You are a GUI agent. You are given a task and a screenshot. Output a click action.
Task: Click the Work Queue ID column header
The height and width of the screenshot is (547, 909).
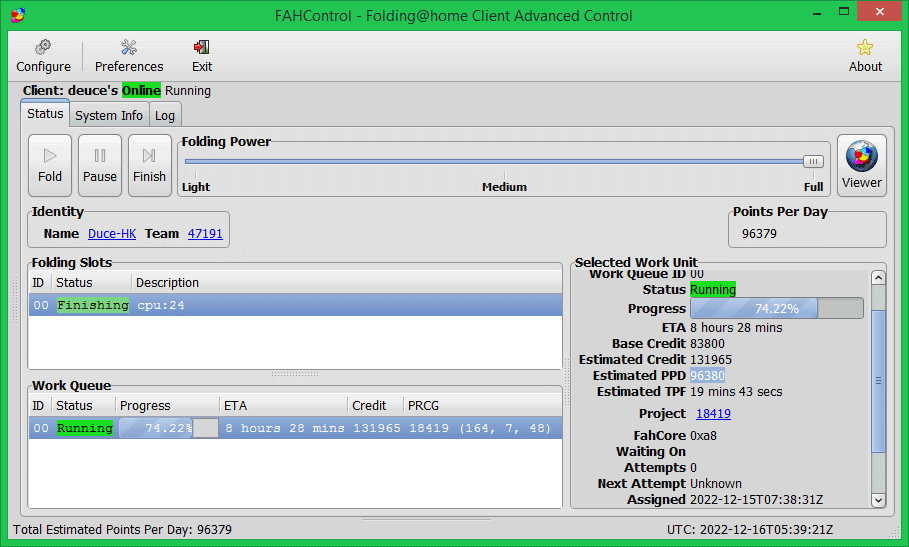tap(39, 406)
